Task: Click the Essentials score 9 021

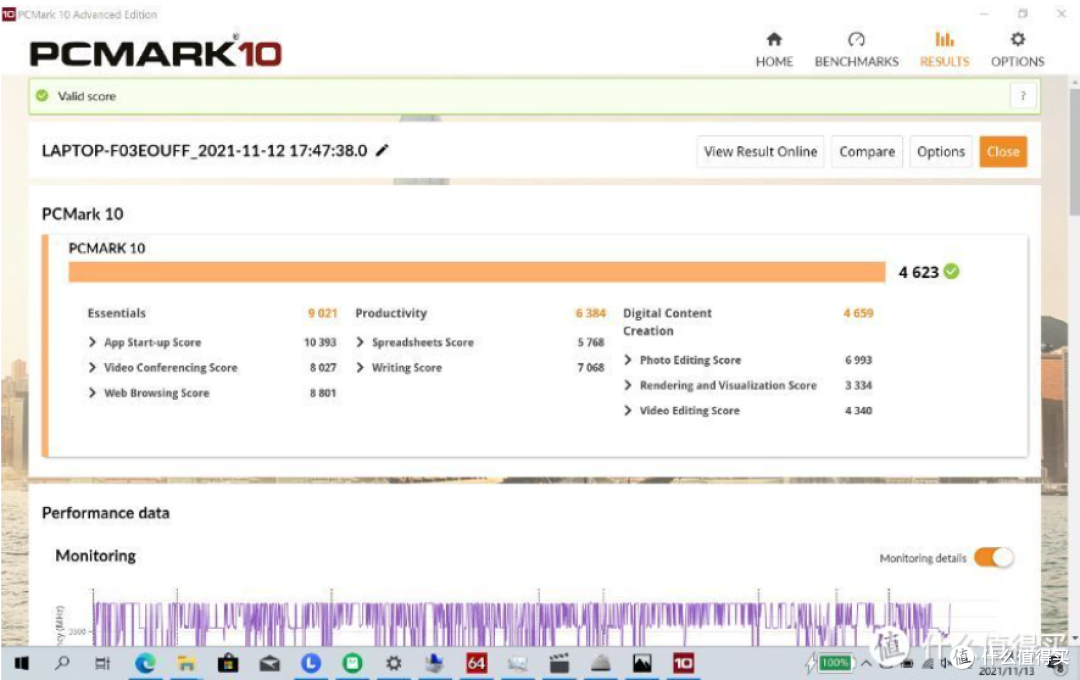Action: click(322, 313)
